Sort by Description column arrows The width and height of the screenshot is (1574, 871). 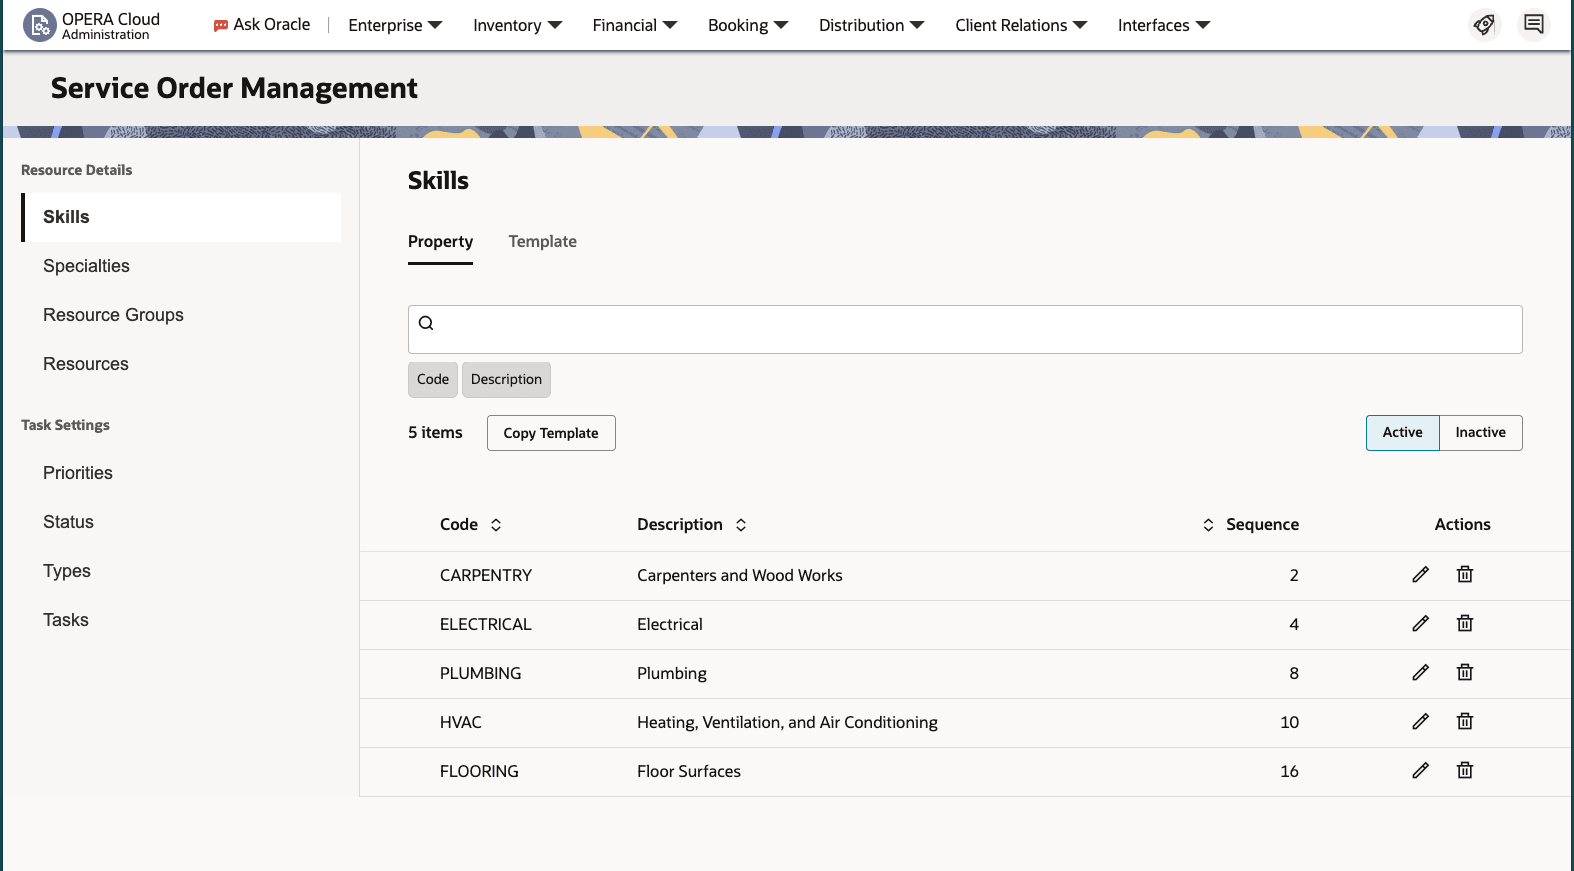coord(741,525)
